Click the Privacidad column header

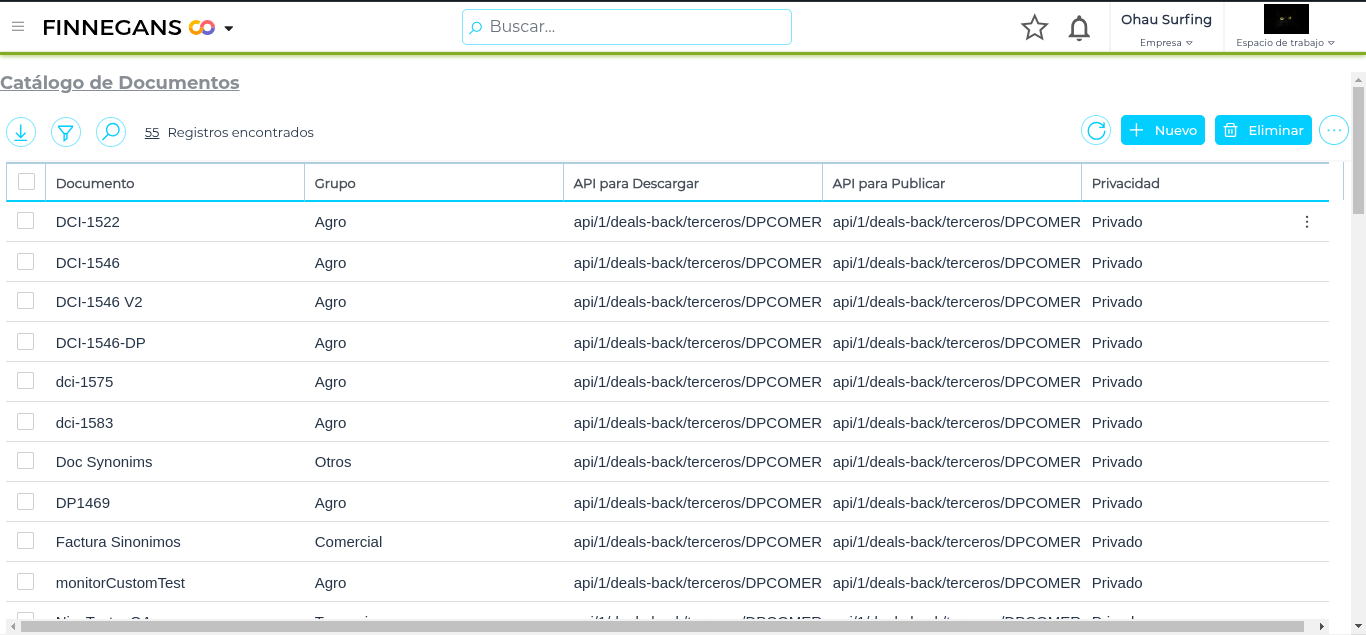pyautogui.click(x=1125, y=183)
